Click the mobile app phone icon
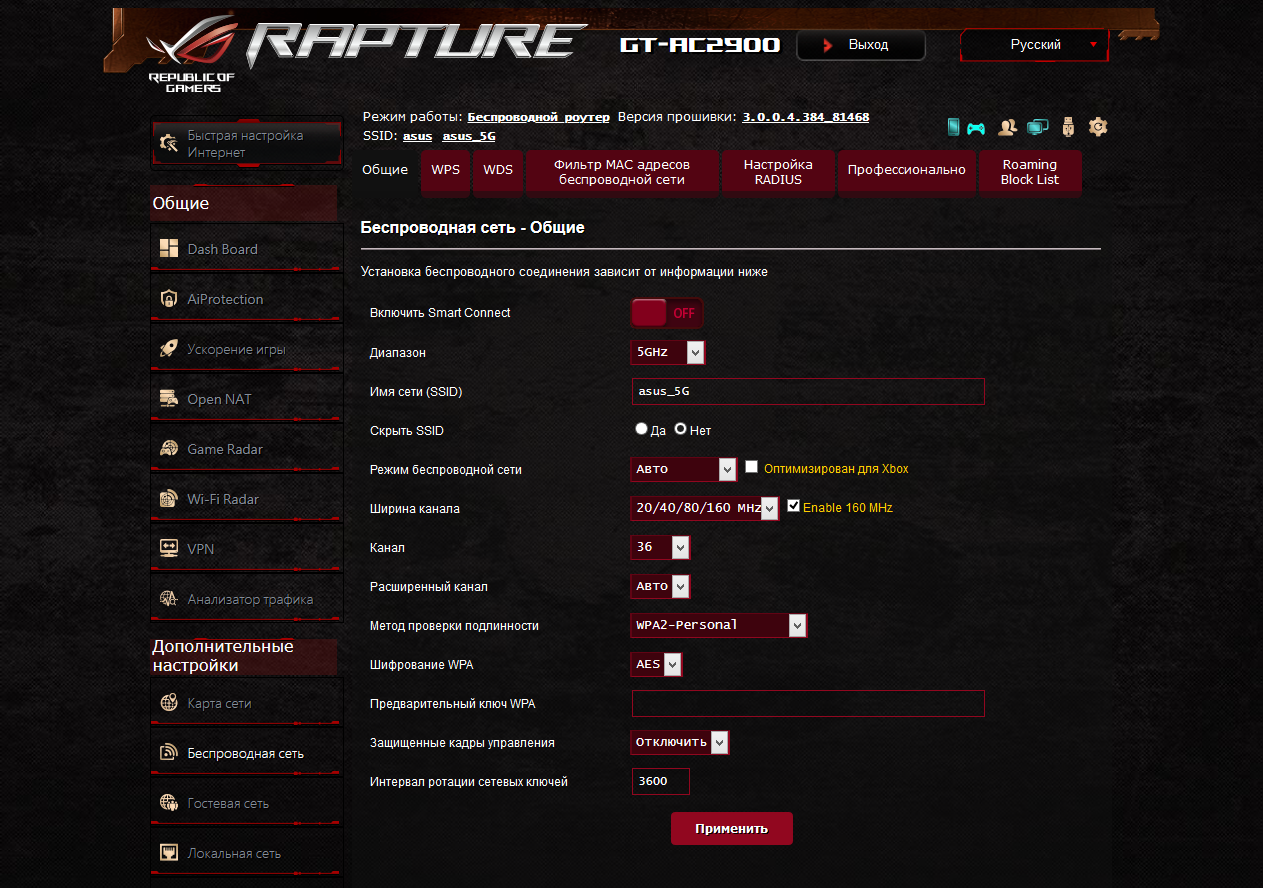Screen dimensions: 1263x888 point(953,127)
